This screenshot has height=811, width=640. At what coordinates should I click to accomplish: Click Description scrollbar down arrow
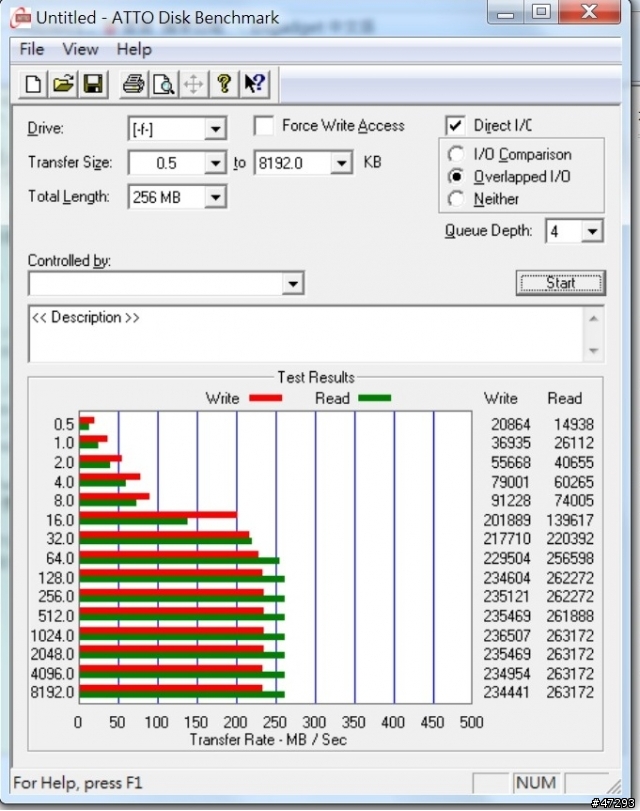click(x=593, y=351)
